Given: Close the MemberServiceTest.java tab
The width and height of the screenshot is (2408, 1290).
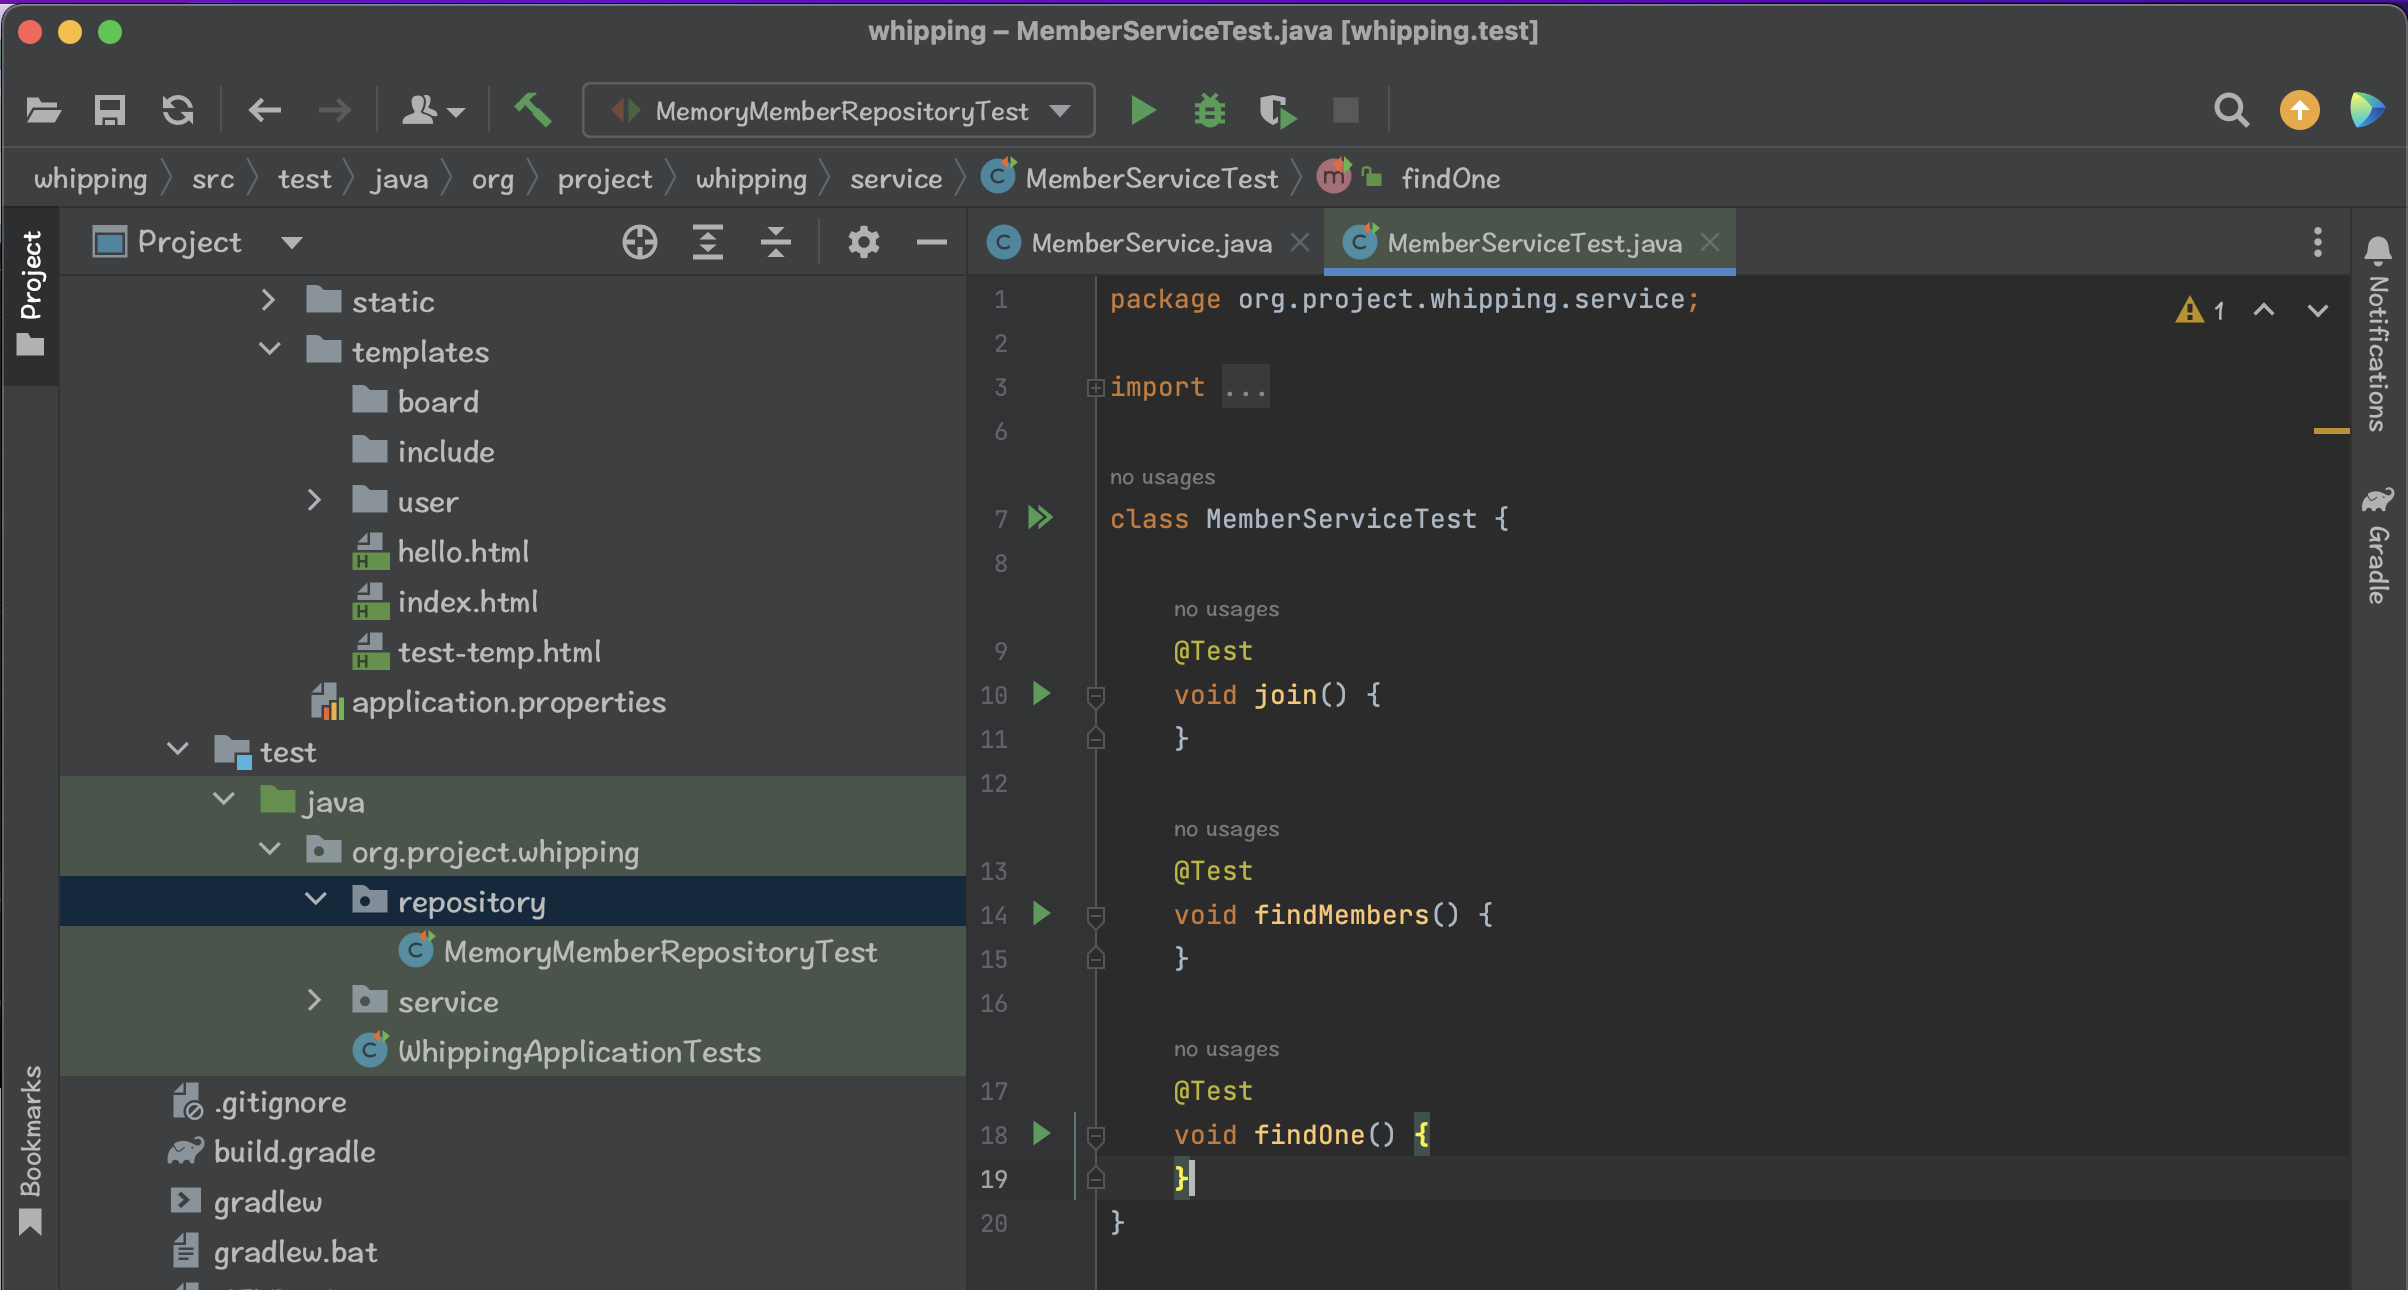Looking at the screenshot, I should click(1711, 242).
